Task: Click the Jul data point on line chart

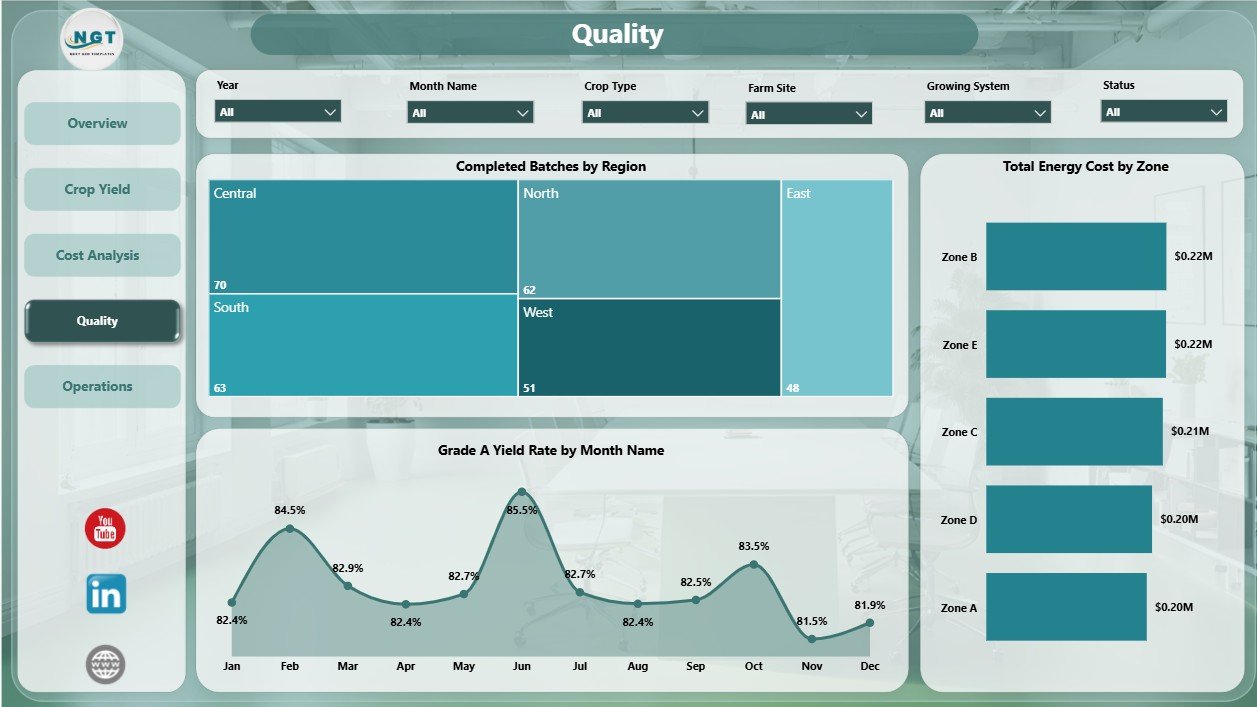Action: coord(580,592)
